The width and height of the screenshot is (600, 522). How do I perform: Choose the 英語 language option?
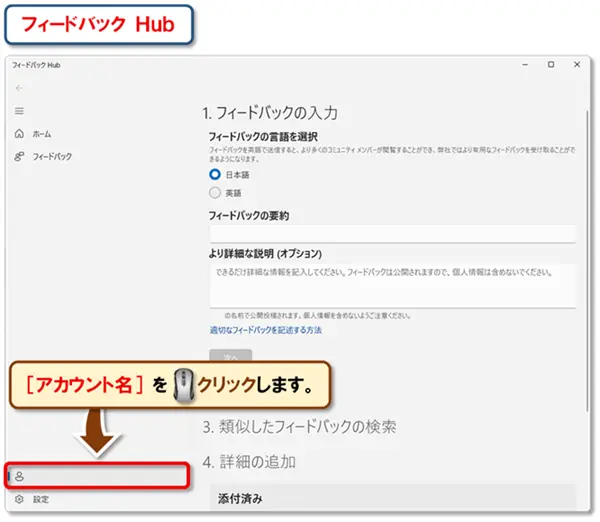click(x=215, y=192)
